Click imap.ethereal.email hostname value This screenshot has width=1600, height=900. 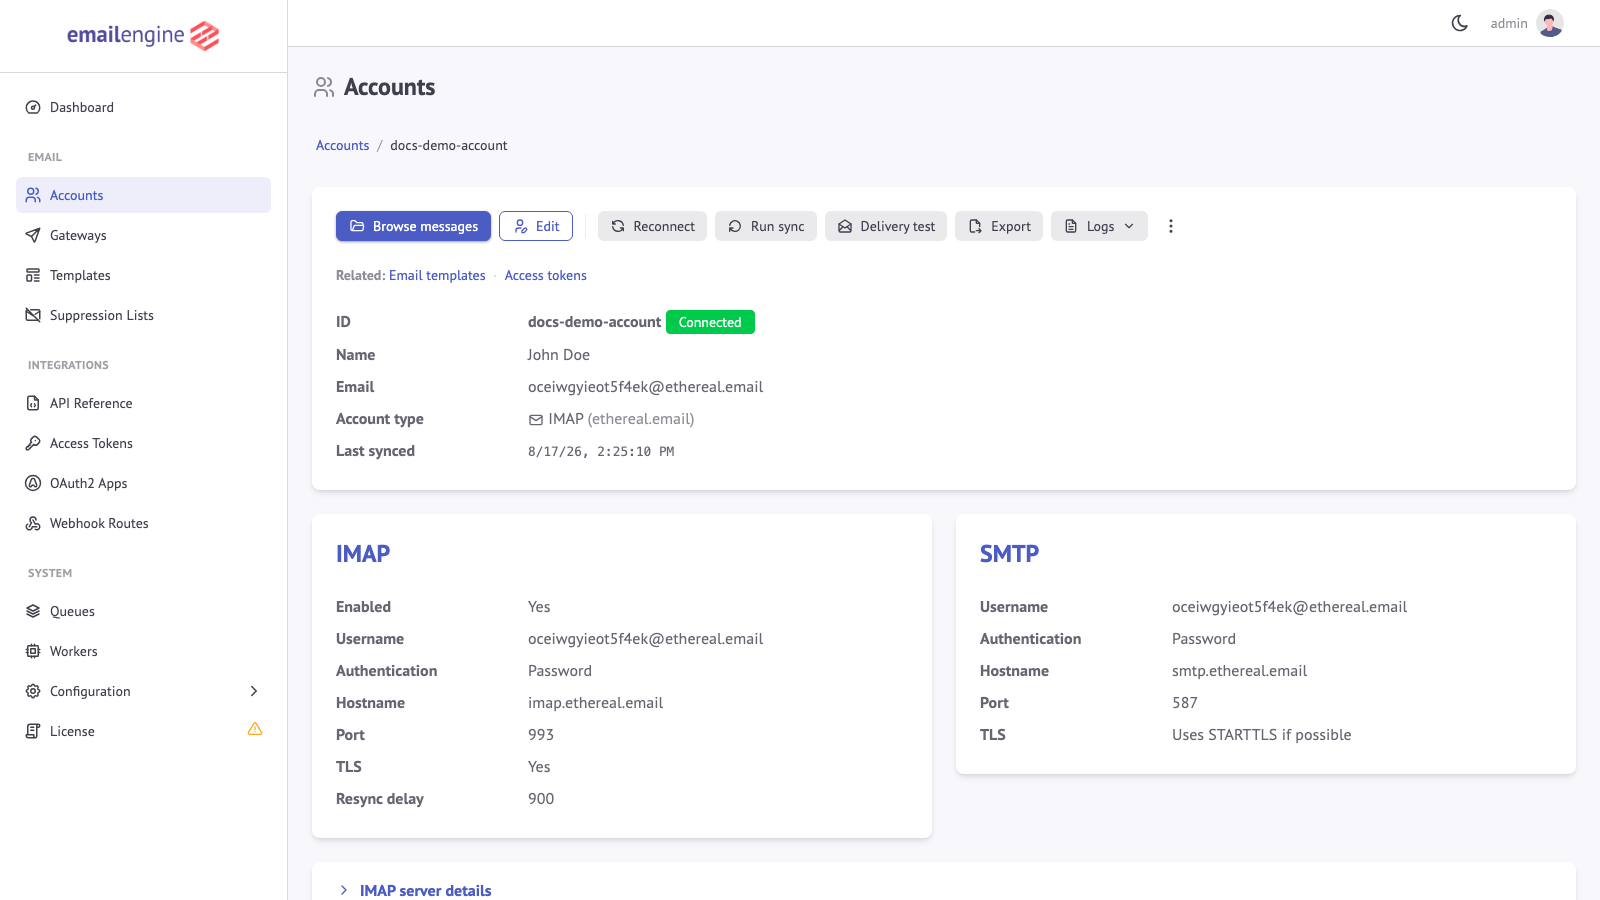tap(595, 703)
